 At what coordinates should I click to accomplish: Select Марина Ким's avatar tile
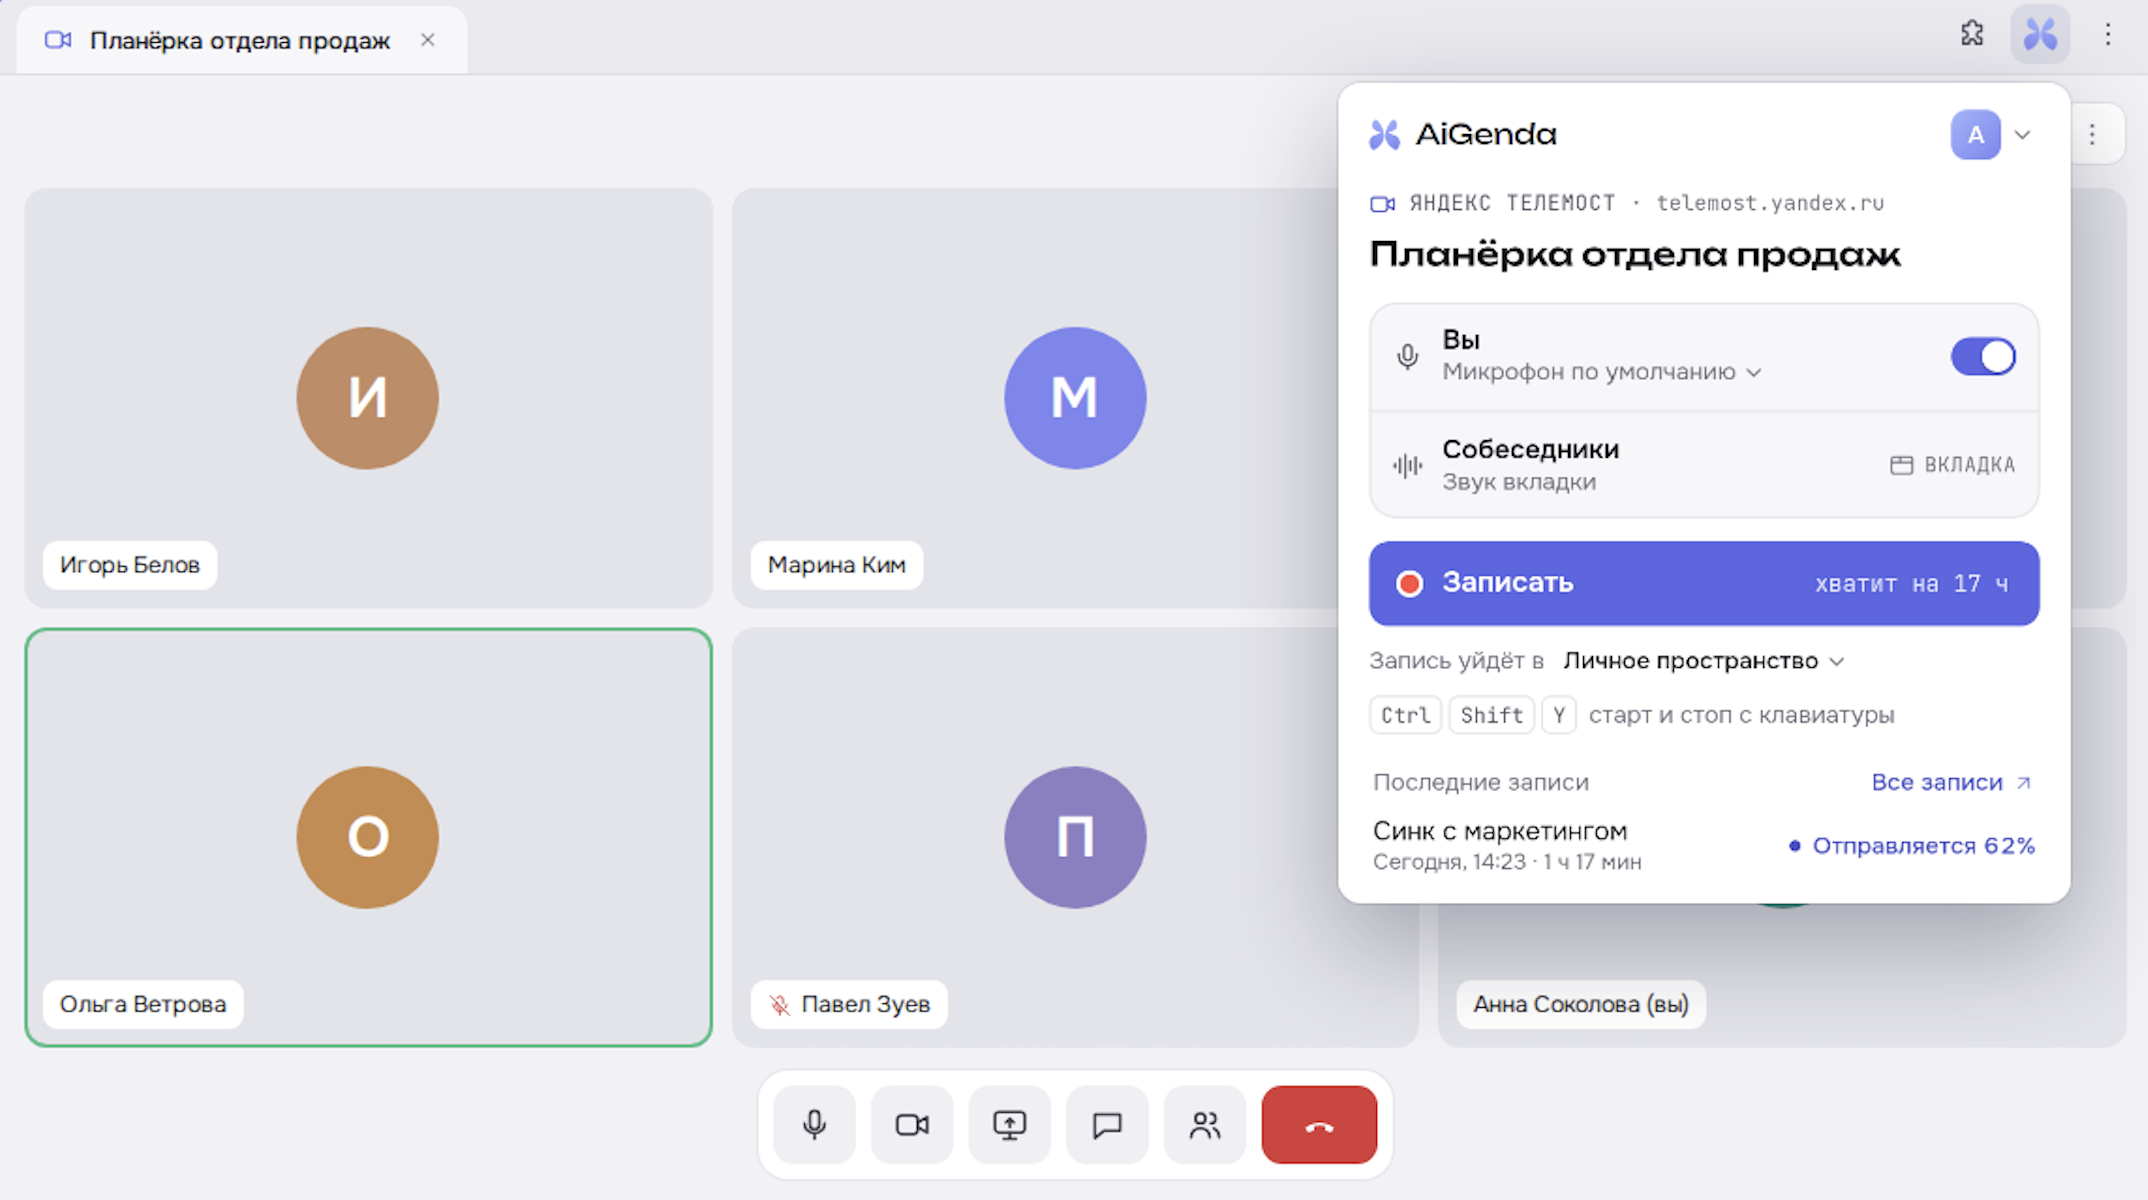pyautogui.click(x=1075, y=398)
